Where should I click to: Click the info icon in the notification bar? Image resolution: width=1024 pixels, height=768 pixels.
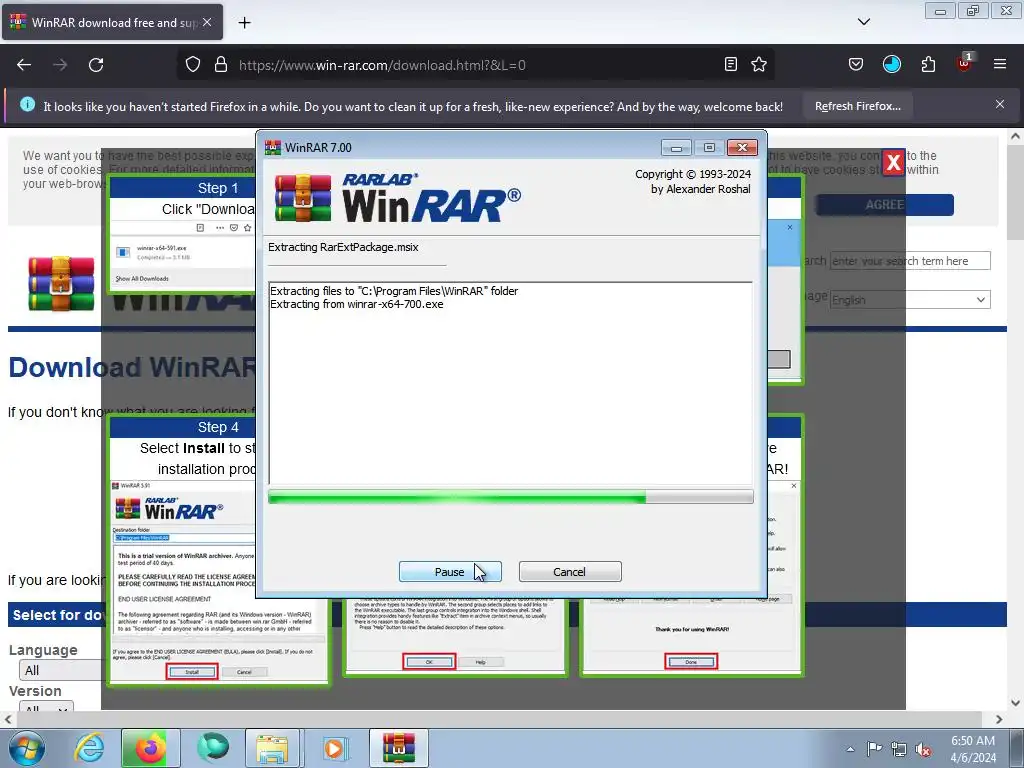click(x=27, y=104)
